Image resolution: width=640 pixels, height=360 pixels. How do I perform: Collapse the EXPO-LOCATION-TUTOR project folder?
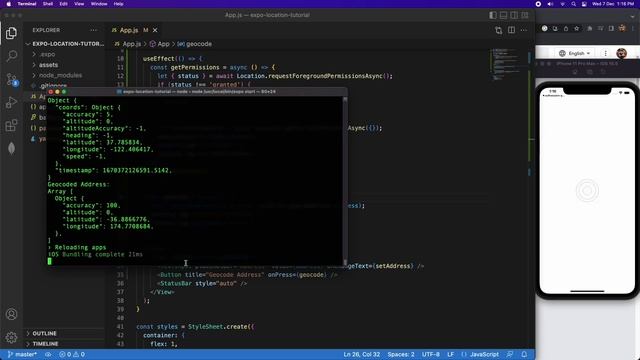point(65,44)
